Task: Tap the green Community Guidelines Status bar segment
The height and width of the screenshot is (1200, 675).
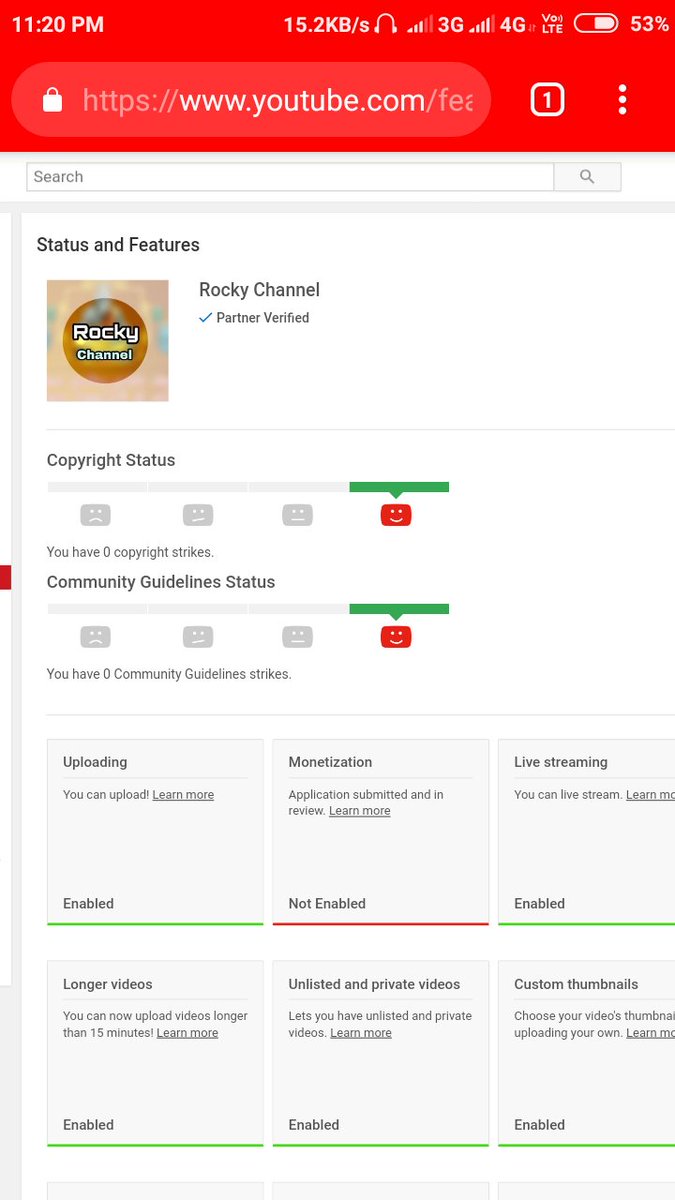Action: click(x=399, y=609)
